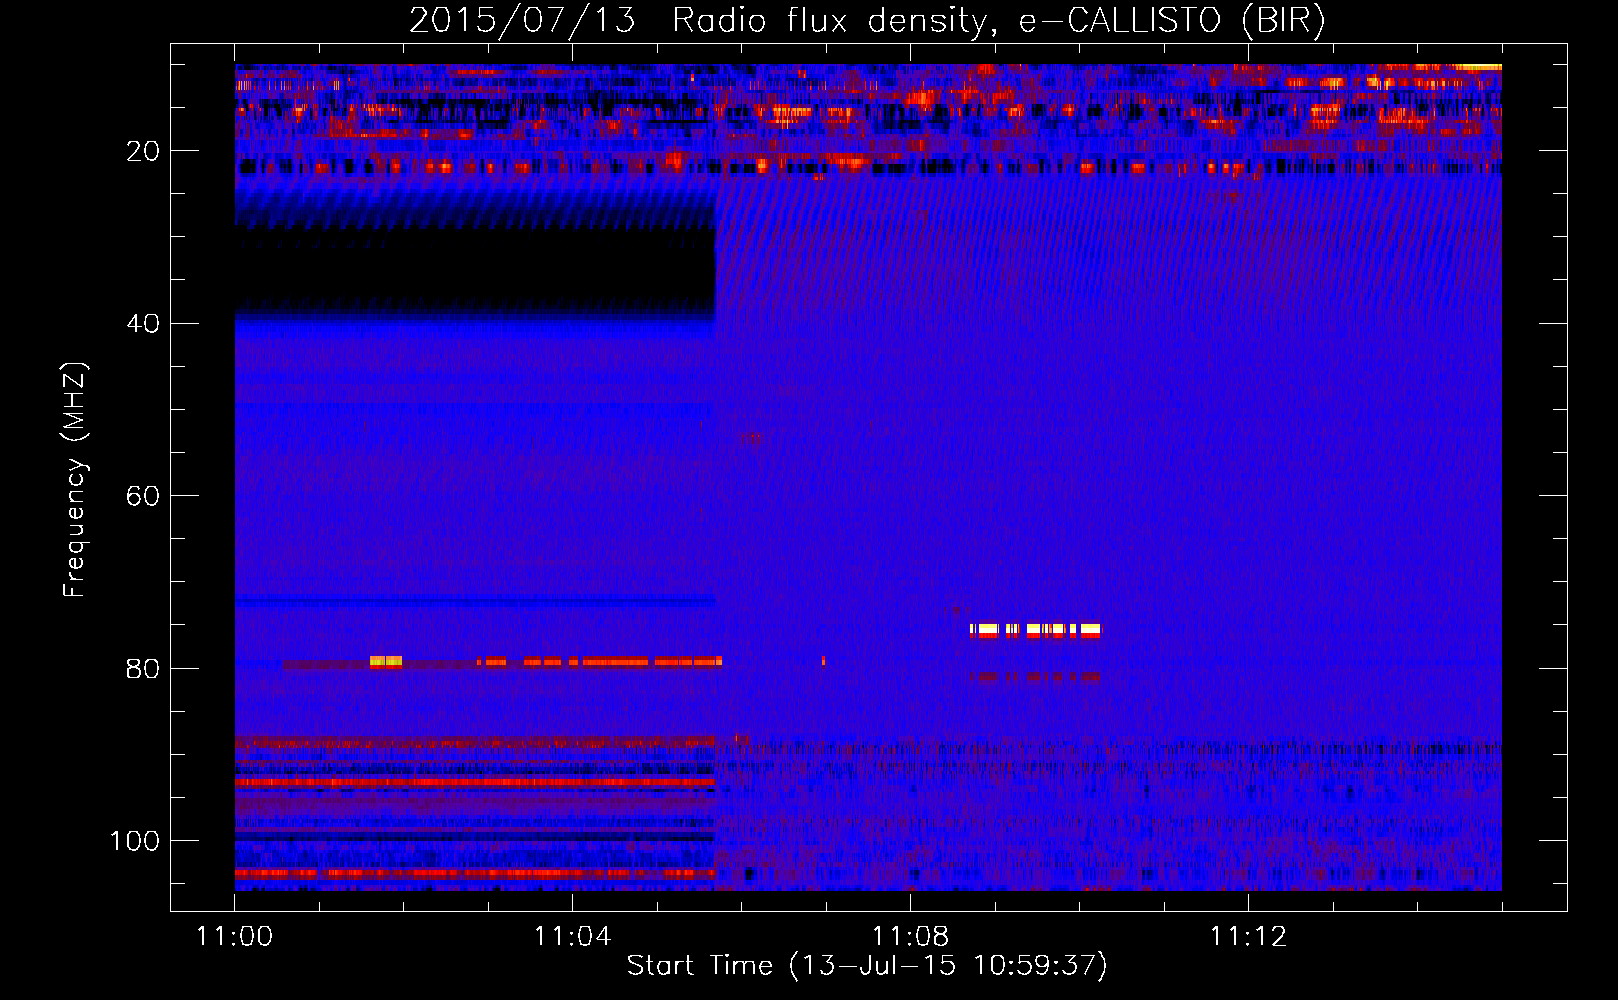Click the bright white burst near 76 MHz
This screenshot has width=1618, height=1000.
pos(1035,630)
